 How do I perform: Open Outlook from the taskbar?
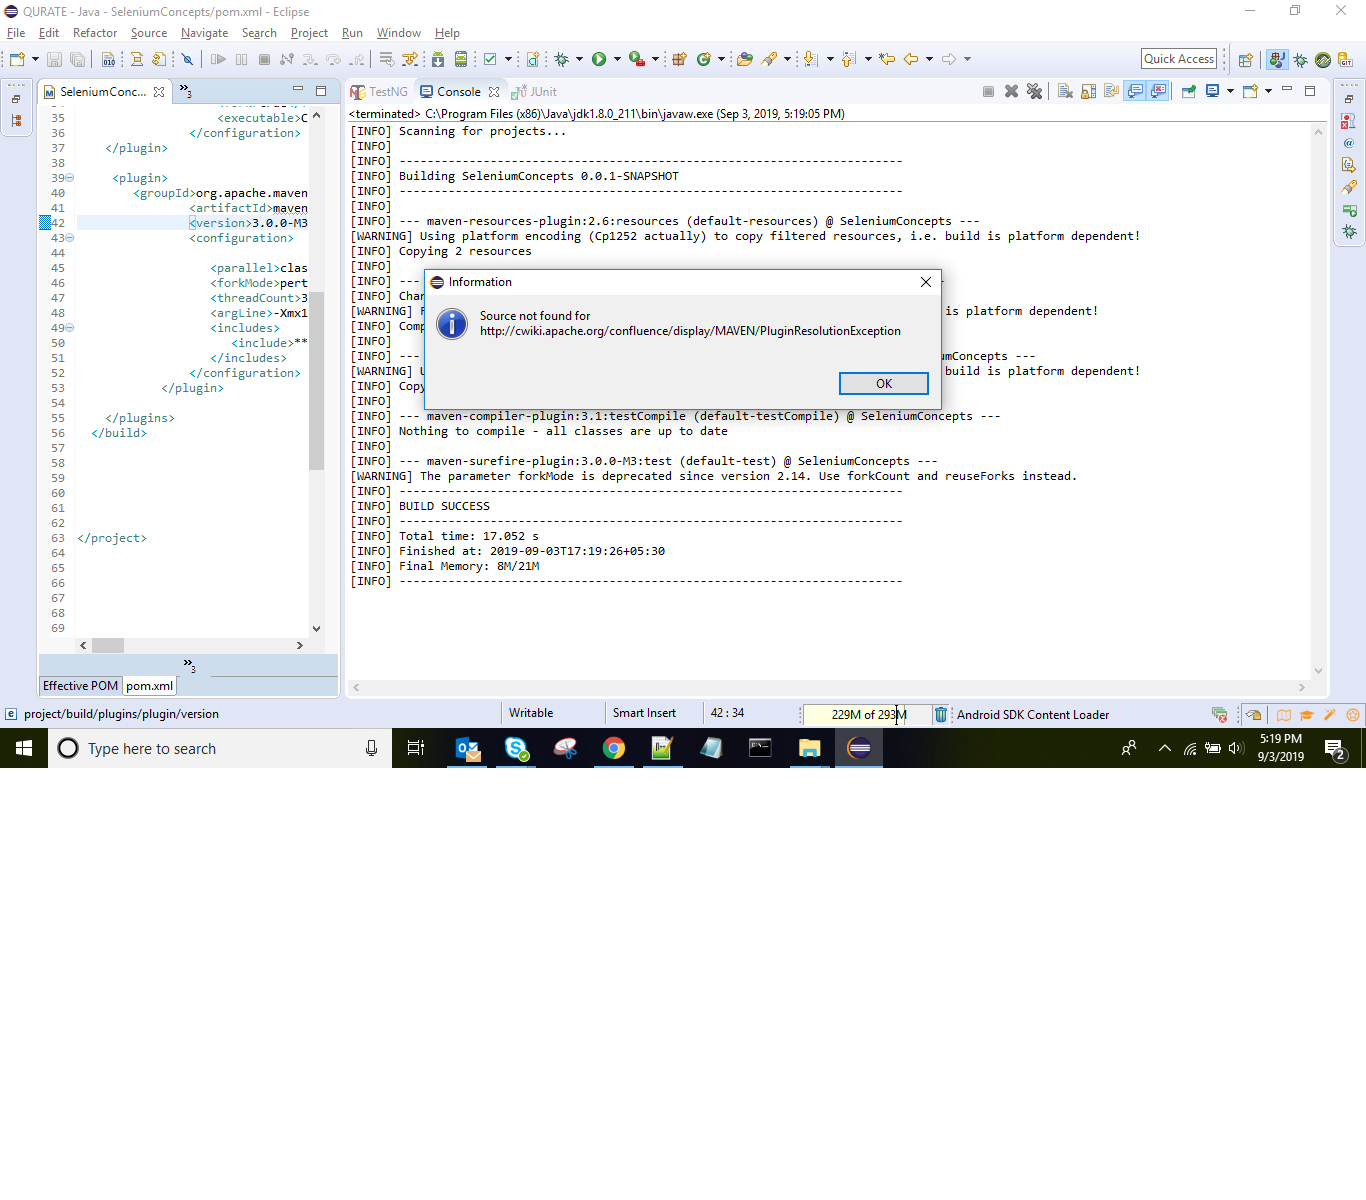[x=468, y=748]
